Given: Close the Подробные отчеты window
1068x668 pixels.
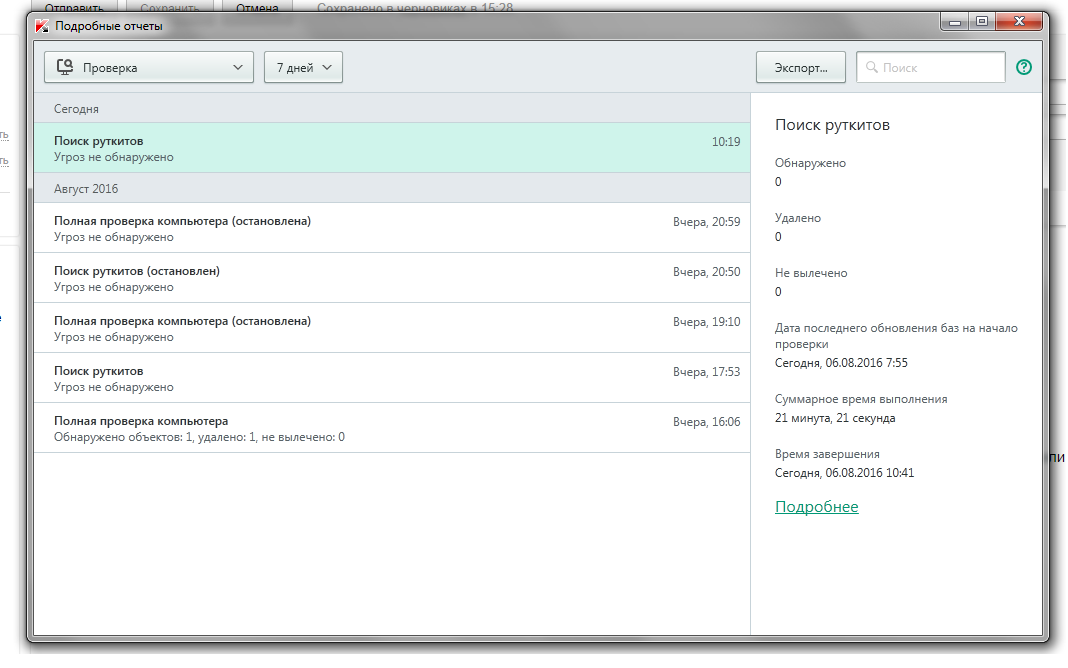Looking at the screenshot, I should point(1019,22).
